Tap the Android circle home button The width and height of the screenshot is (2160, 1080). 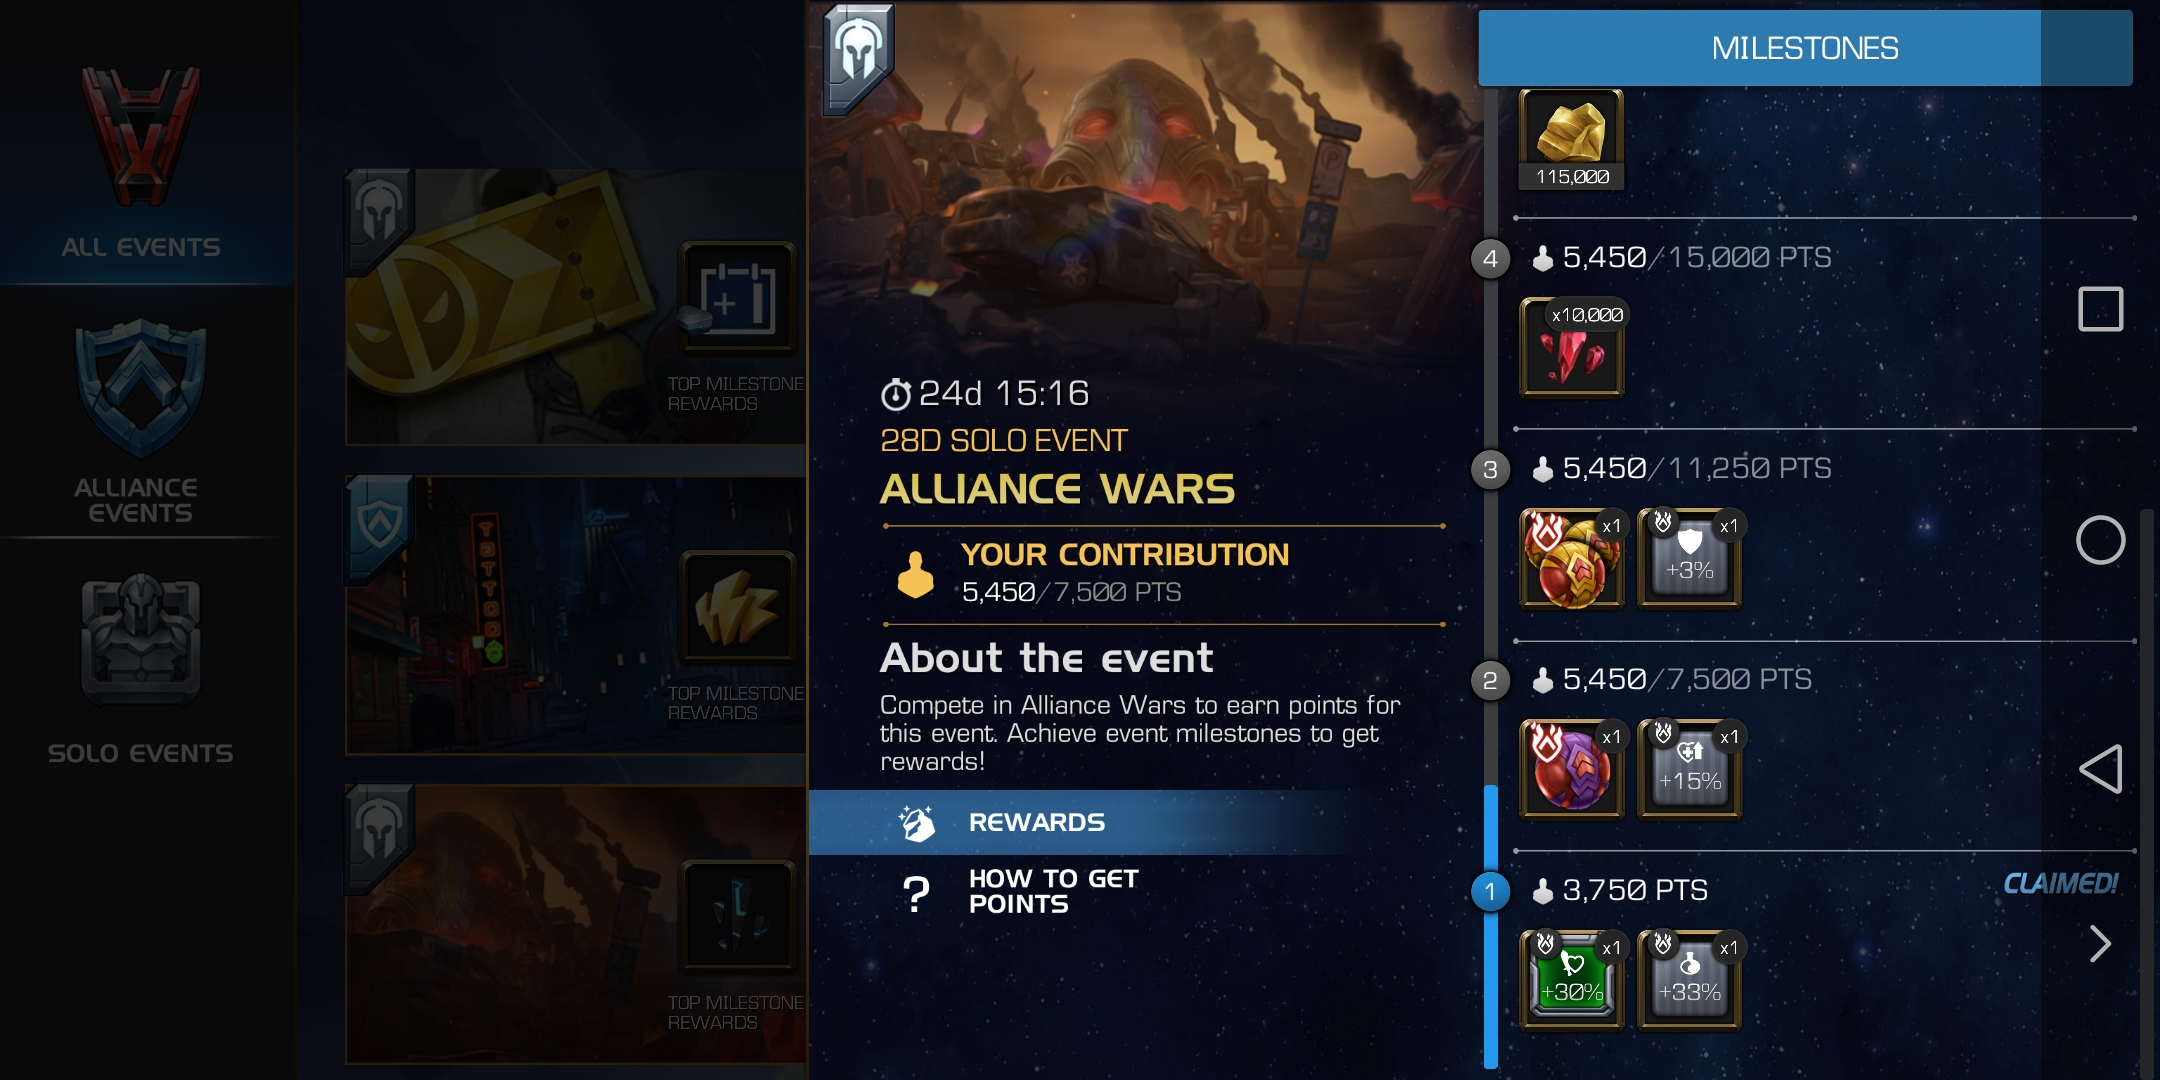(2100, 540)
